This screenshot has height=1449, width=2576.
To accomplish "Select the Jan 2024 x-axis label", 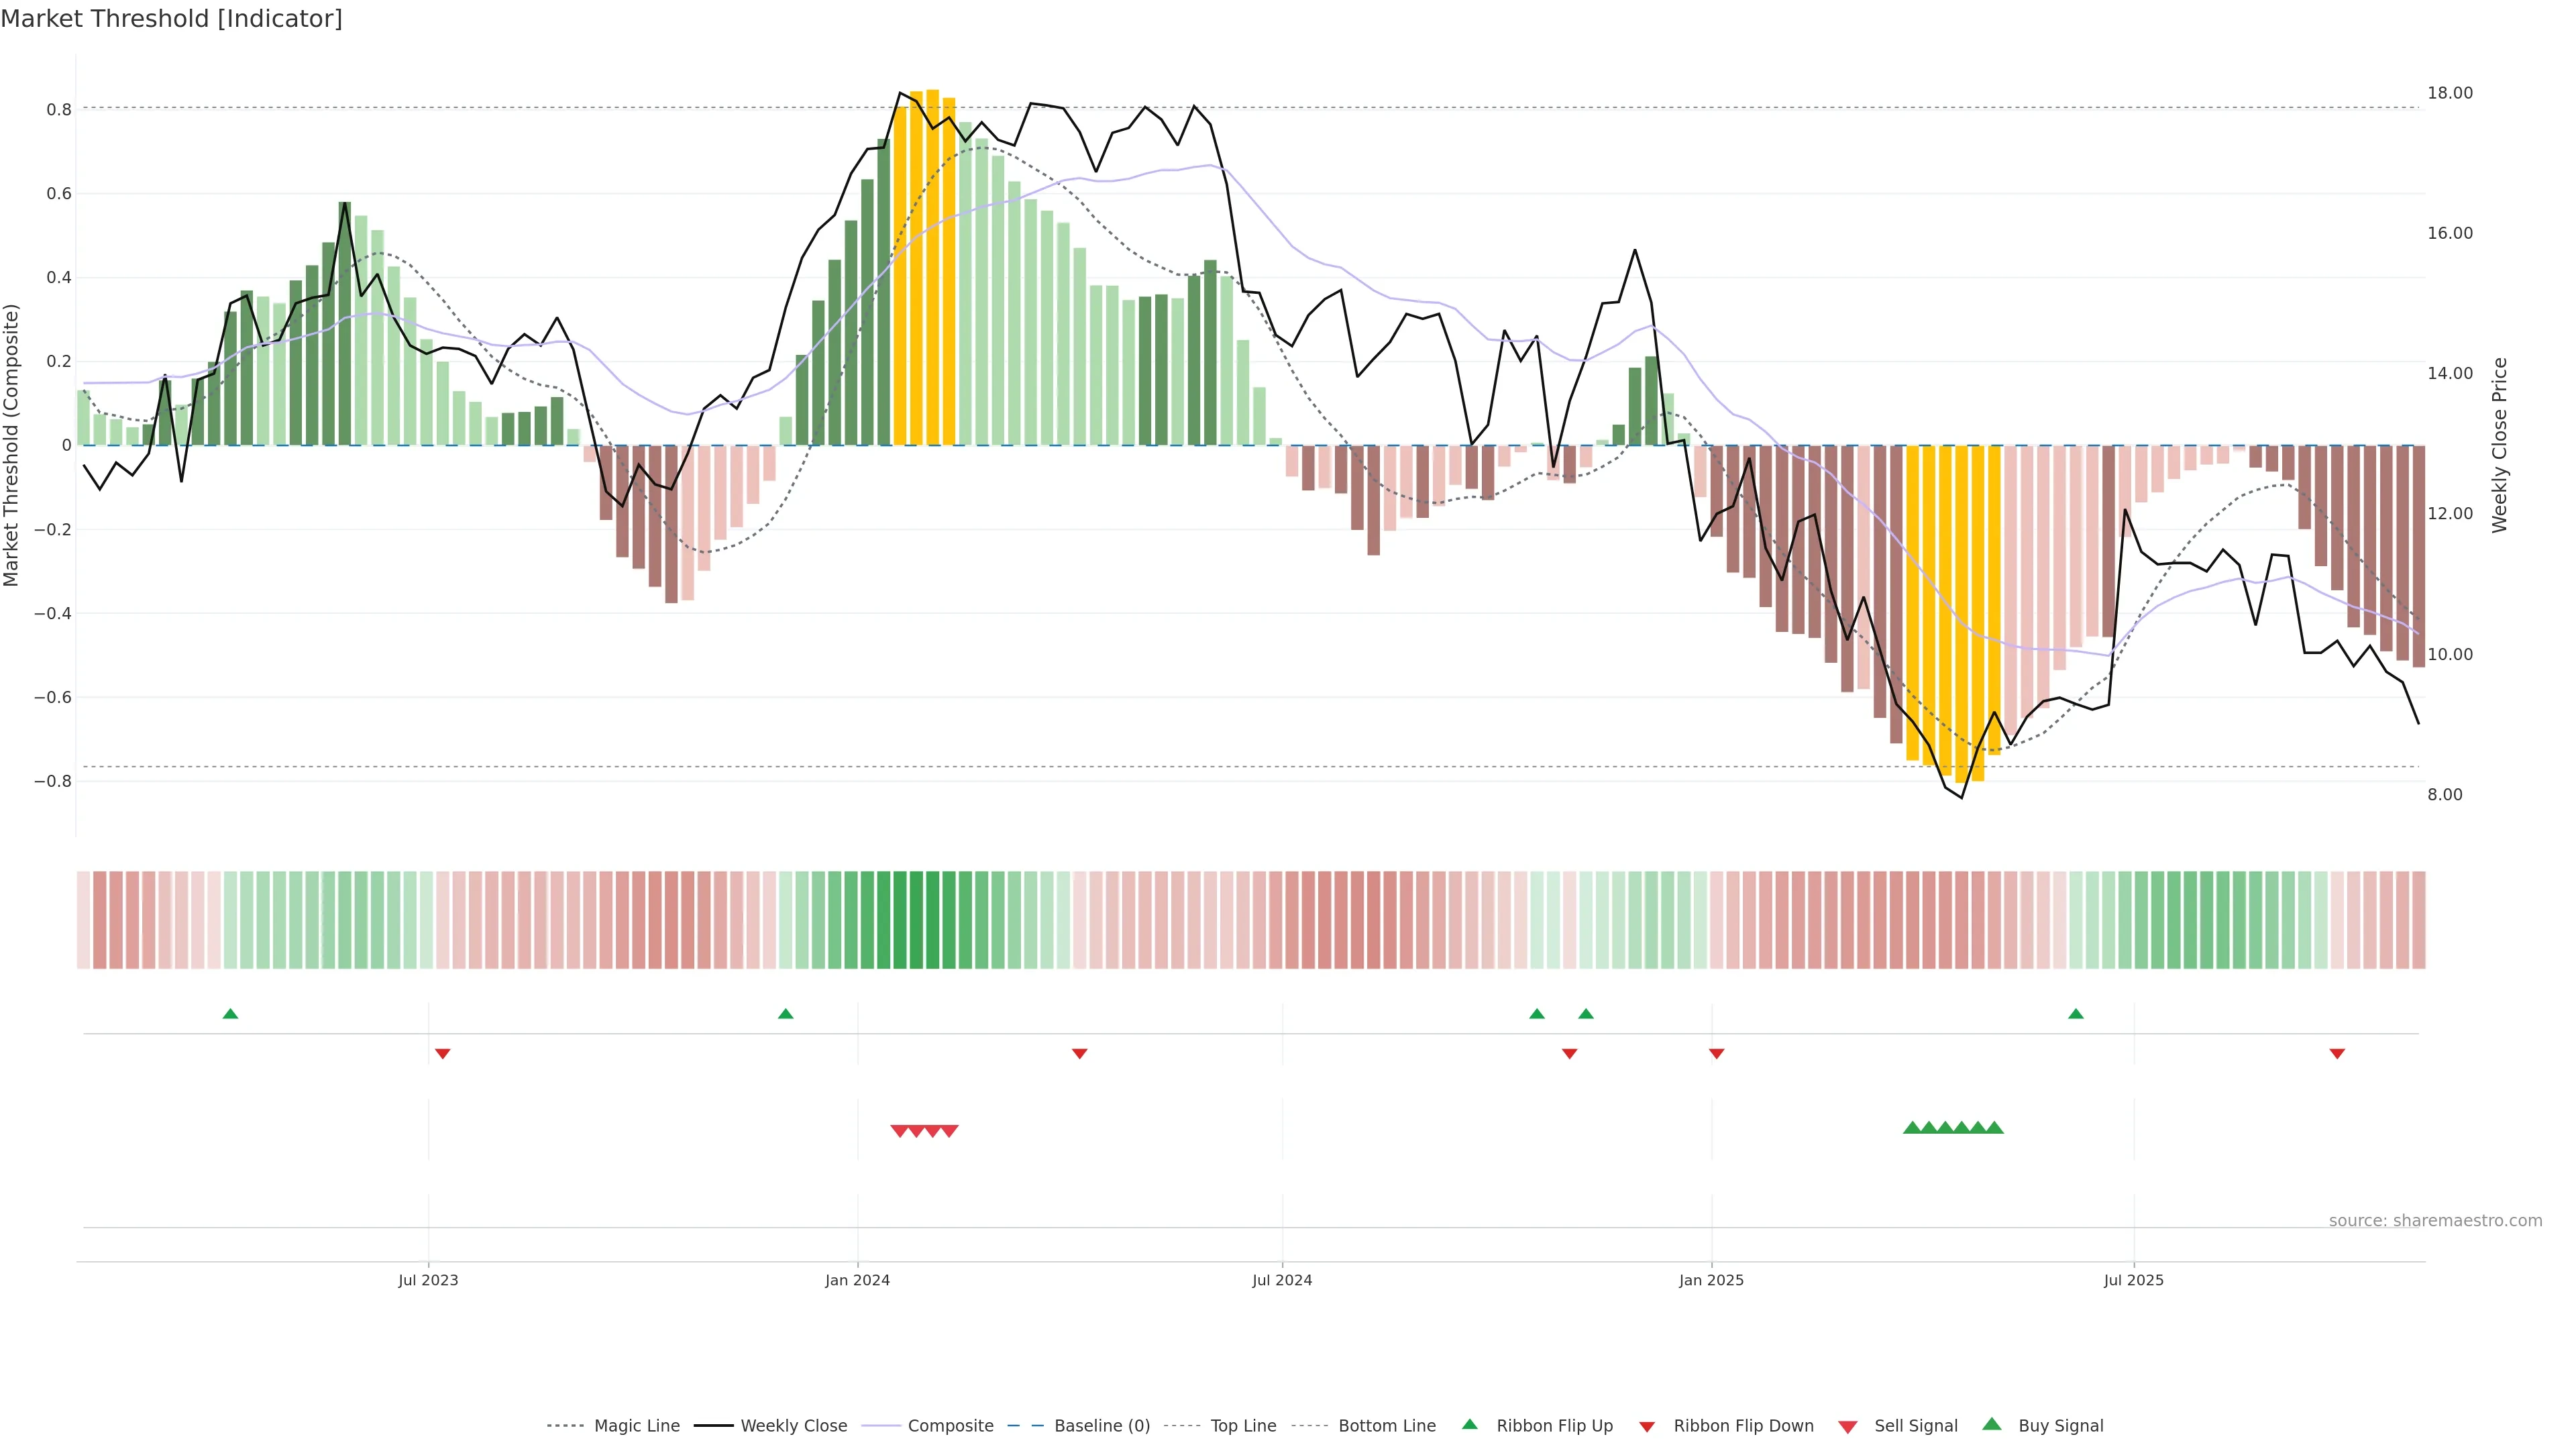I will 857,1280.
